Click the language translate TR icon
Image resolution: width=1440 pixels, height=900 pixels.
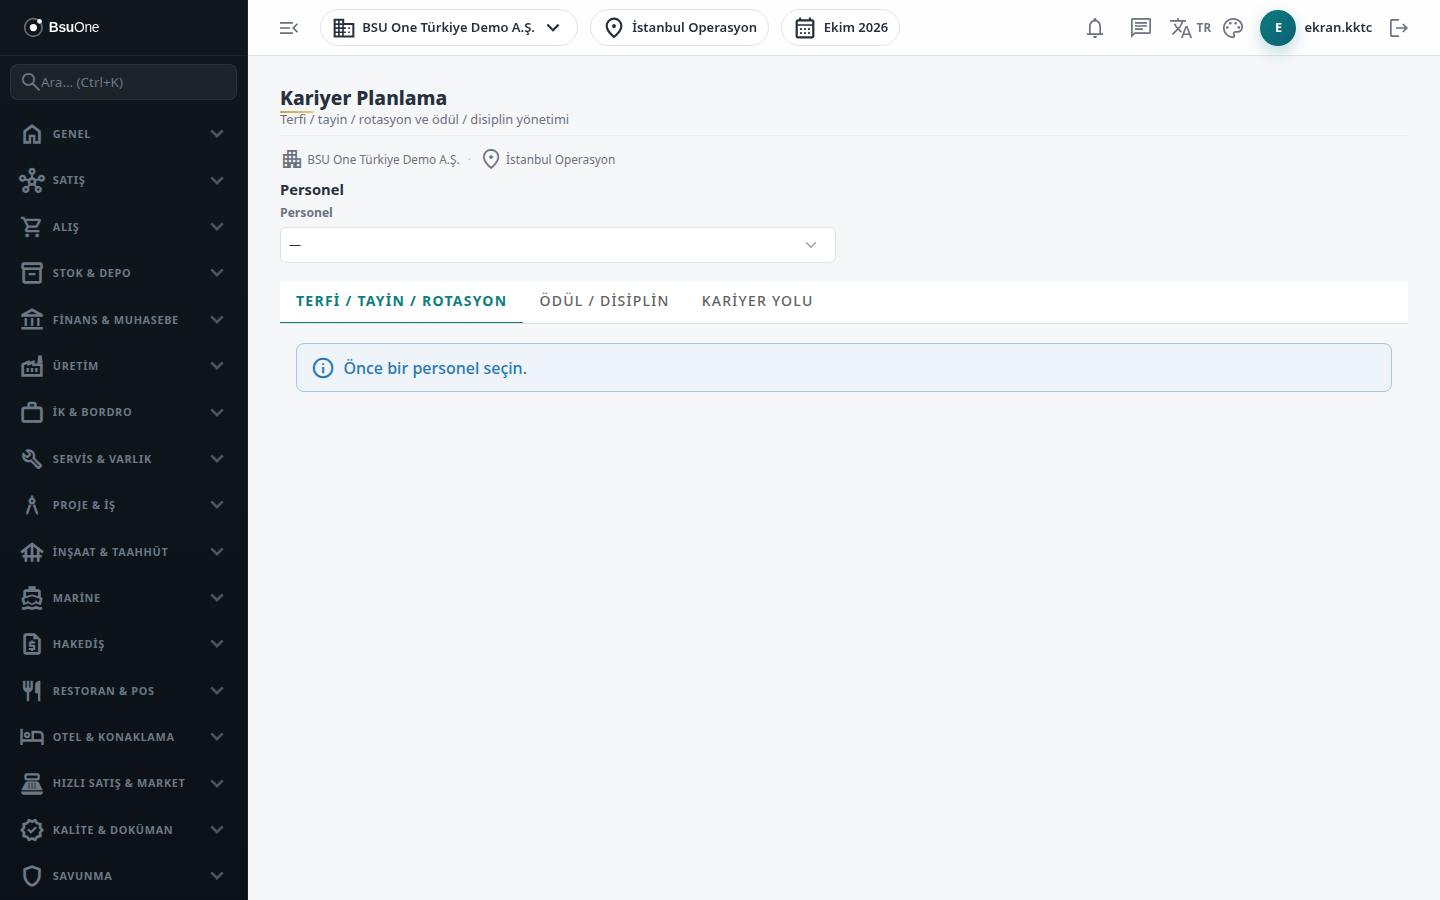tap(1190, 28)
